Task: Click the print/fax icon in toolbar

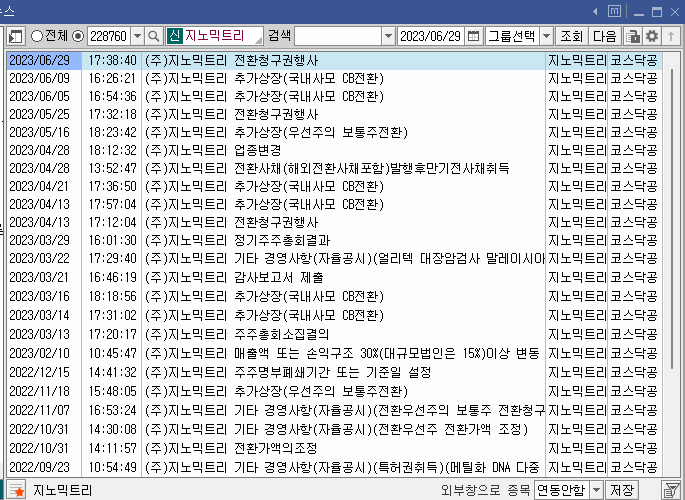Action: (x=632, y=36)
